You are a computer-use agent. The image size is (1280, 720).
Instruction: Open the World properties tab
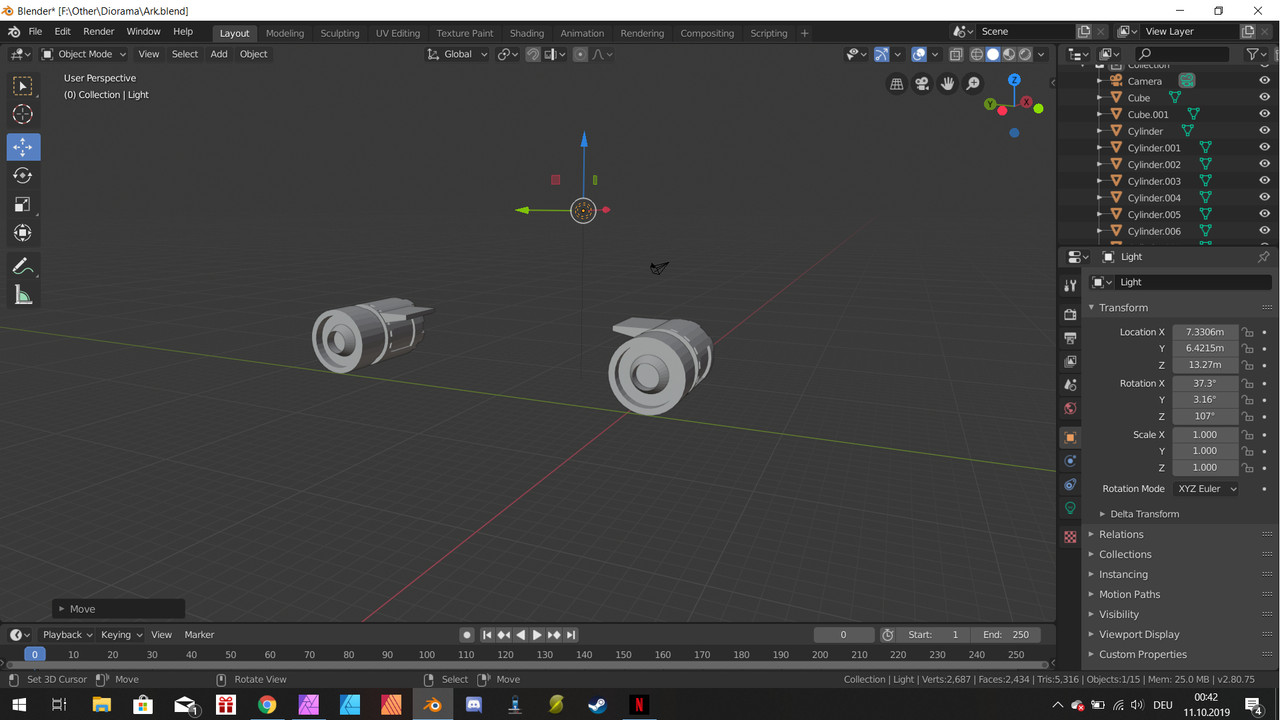tap(1070, 408)
